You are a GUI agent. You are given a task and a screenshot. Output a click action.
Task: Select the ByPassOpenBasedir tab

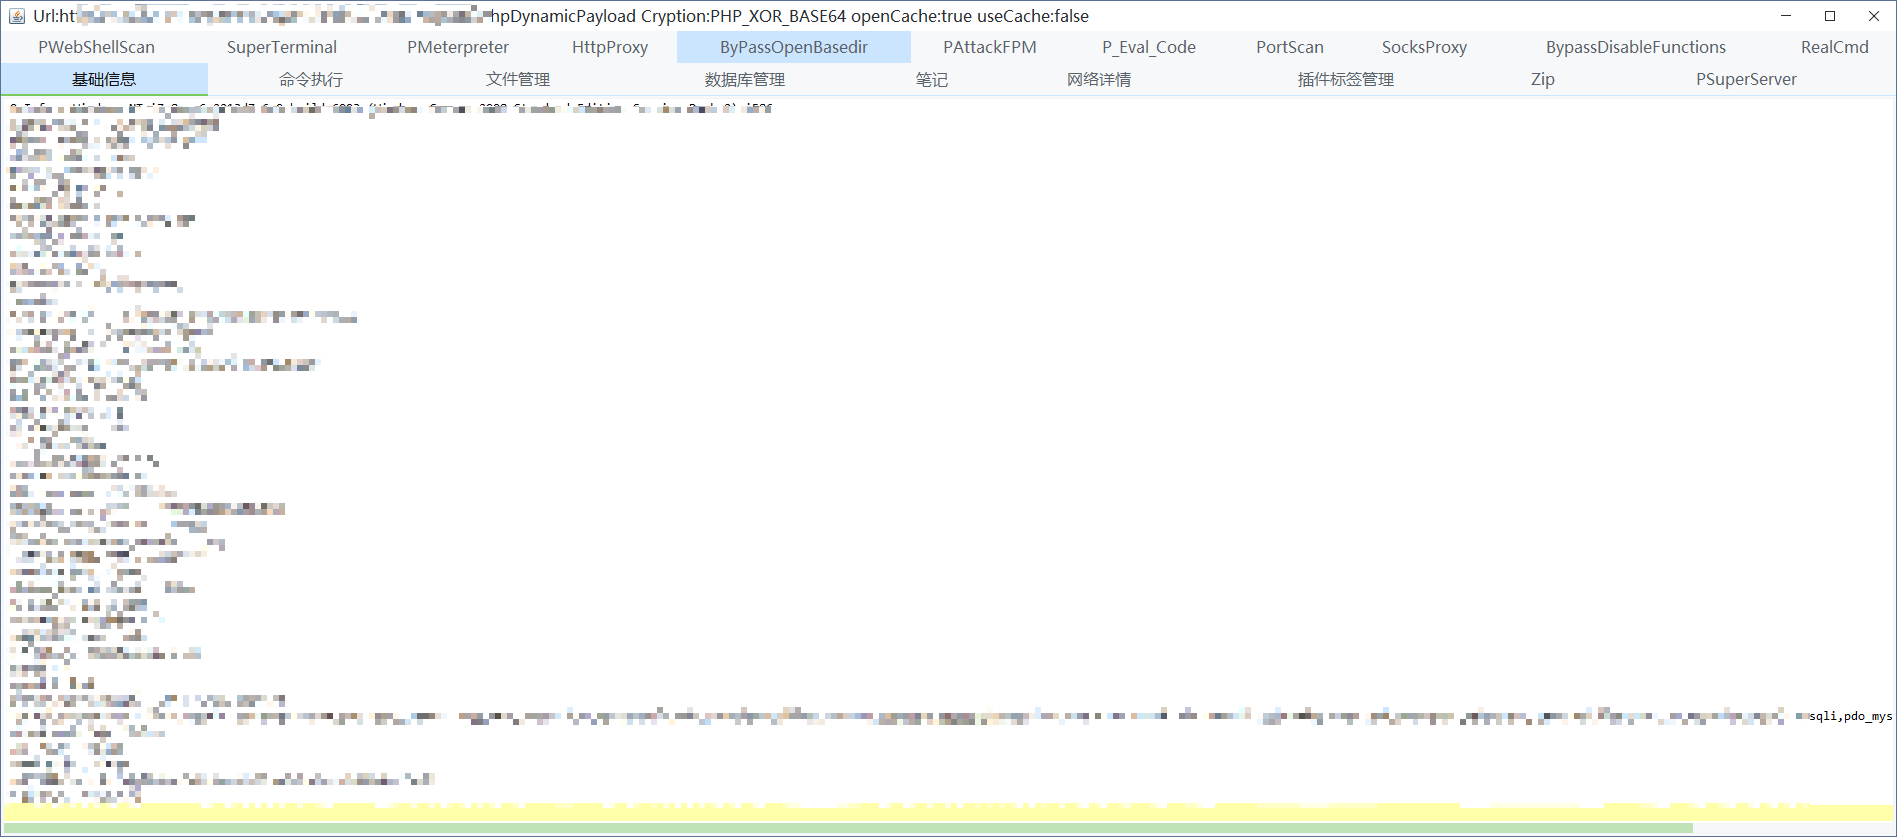[793, 47]
